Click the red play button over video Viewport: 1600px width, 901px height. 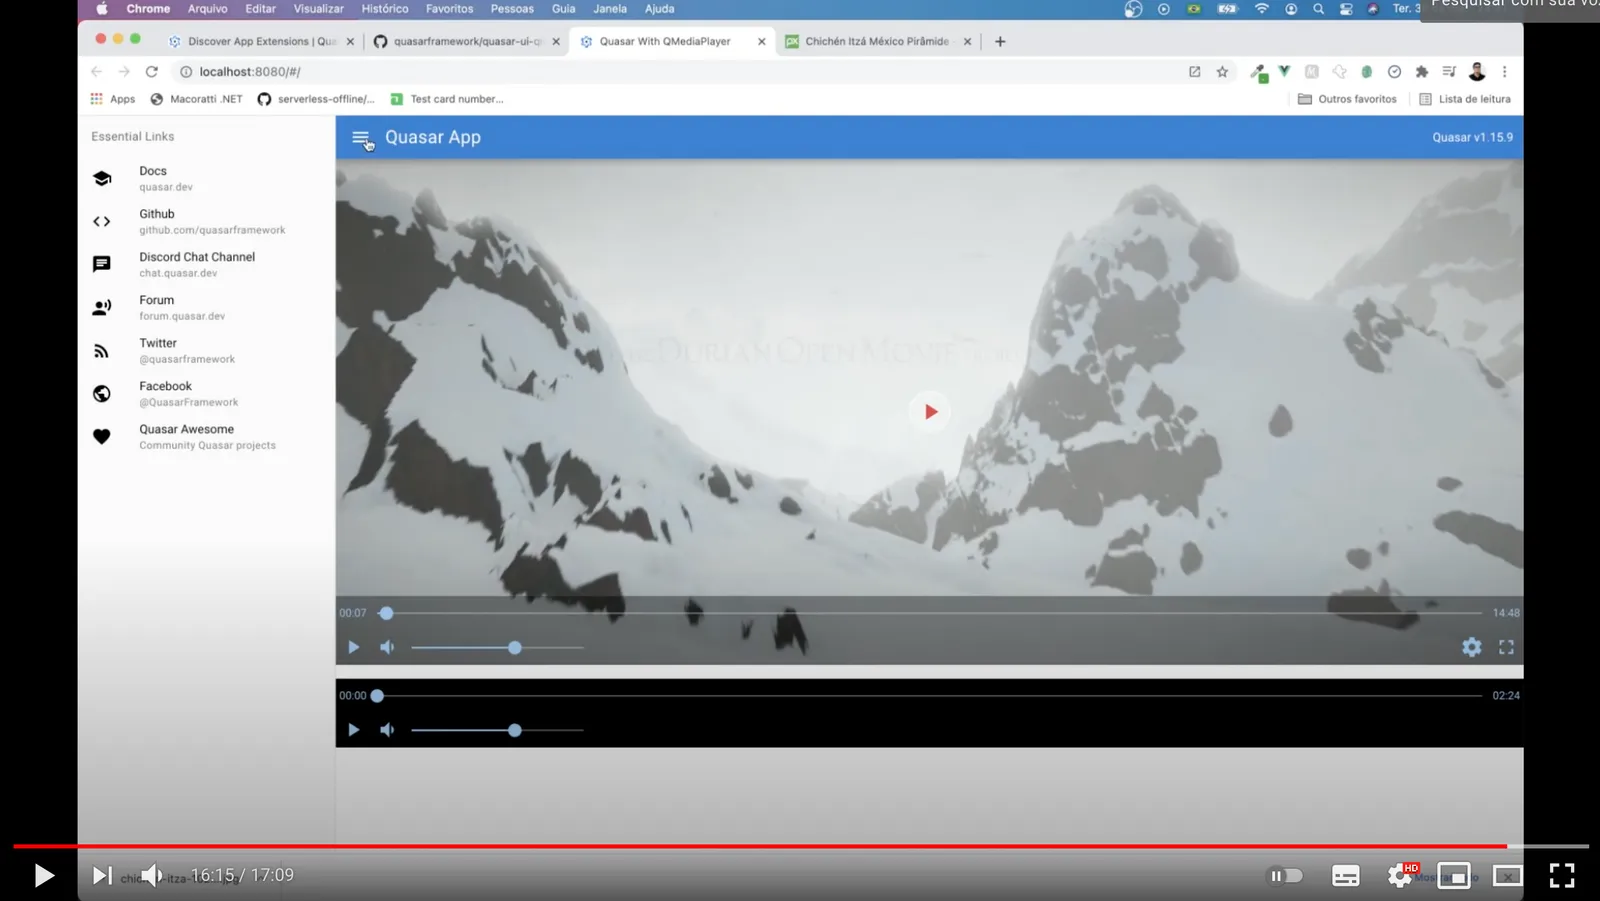coord(930,411)
